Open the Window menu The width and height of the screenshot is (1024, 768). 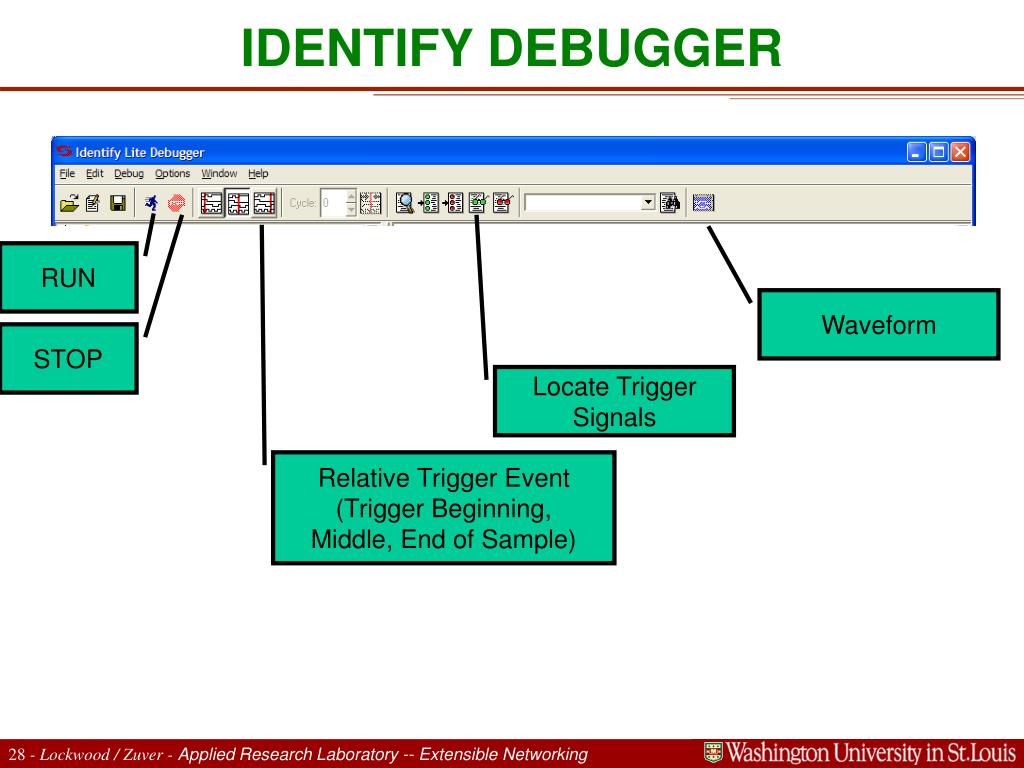click(x=219, y=174)
